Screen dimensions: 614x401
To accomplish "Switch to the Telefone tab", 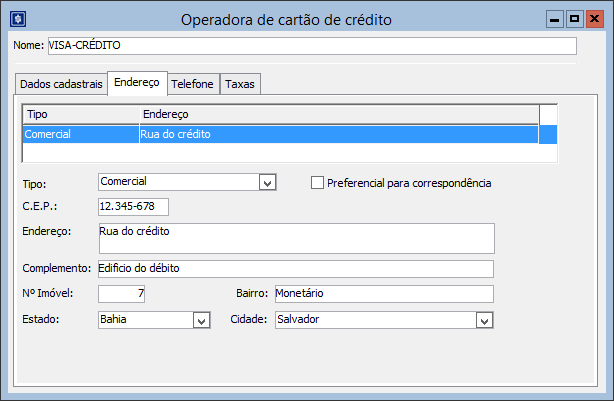I will (193, 85).
